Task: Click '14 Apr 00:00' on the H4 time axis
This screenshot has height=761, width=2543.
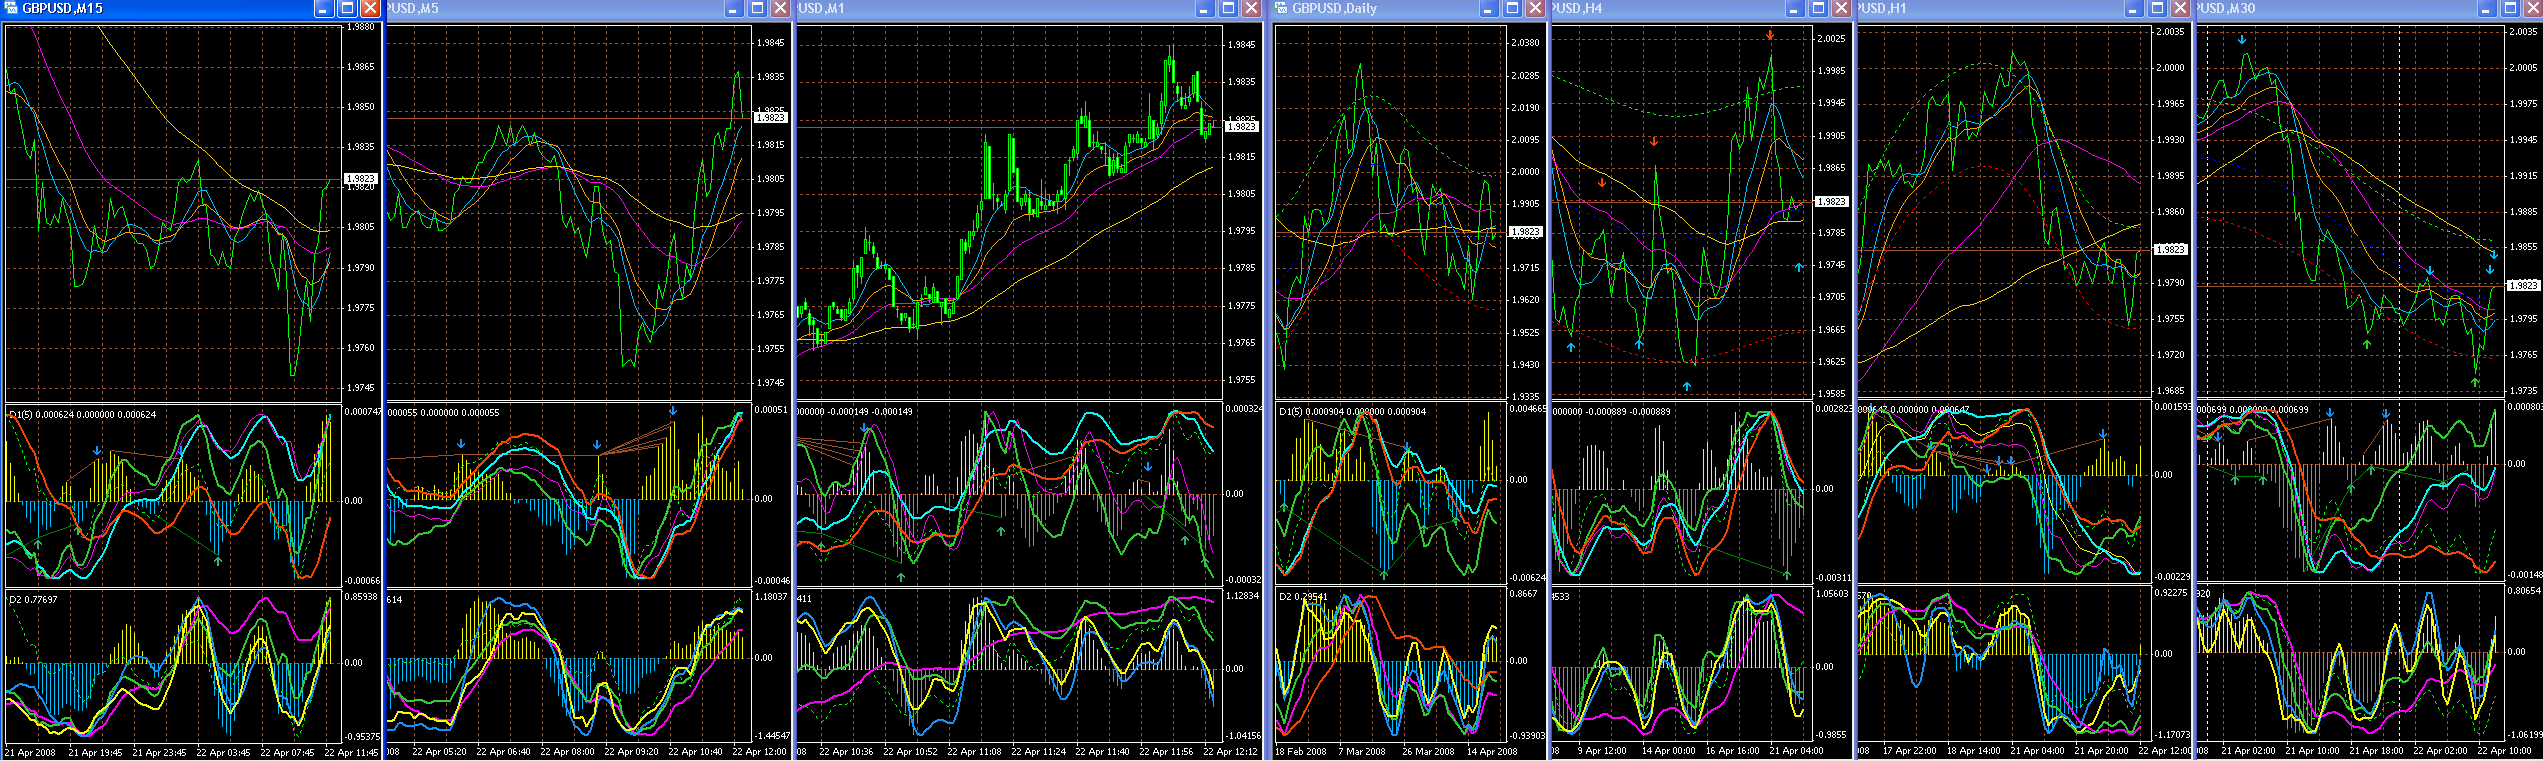Action: (1668, 751)
